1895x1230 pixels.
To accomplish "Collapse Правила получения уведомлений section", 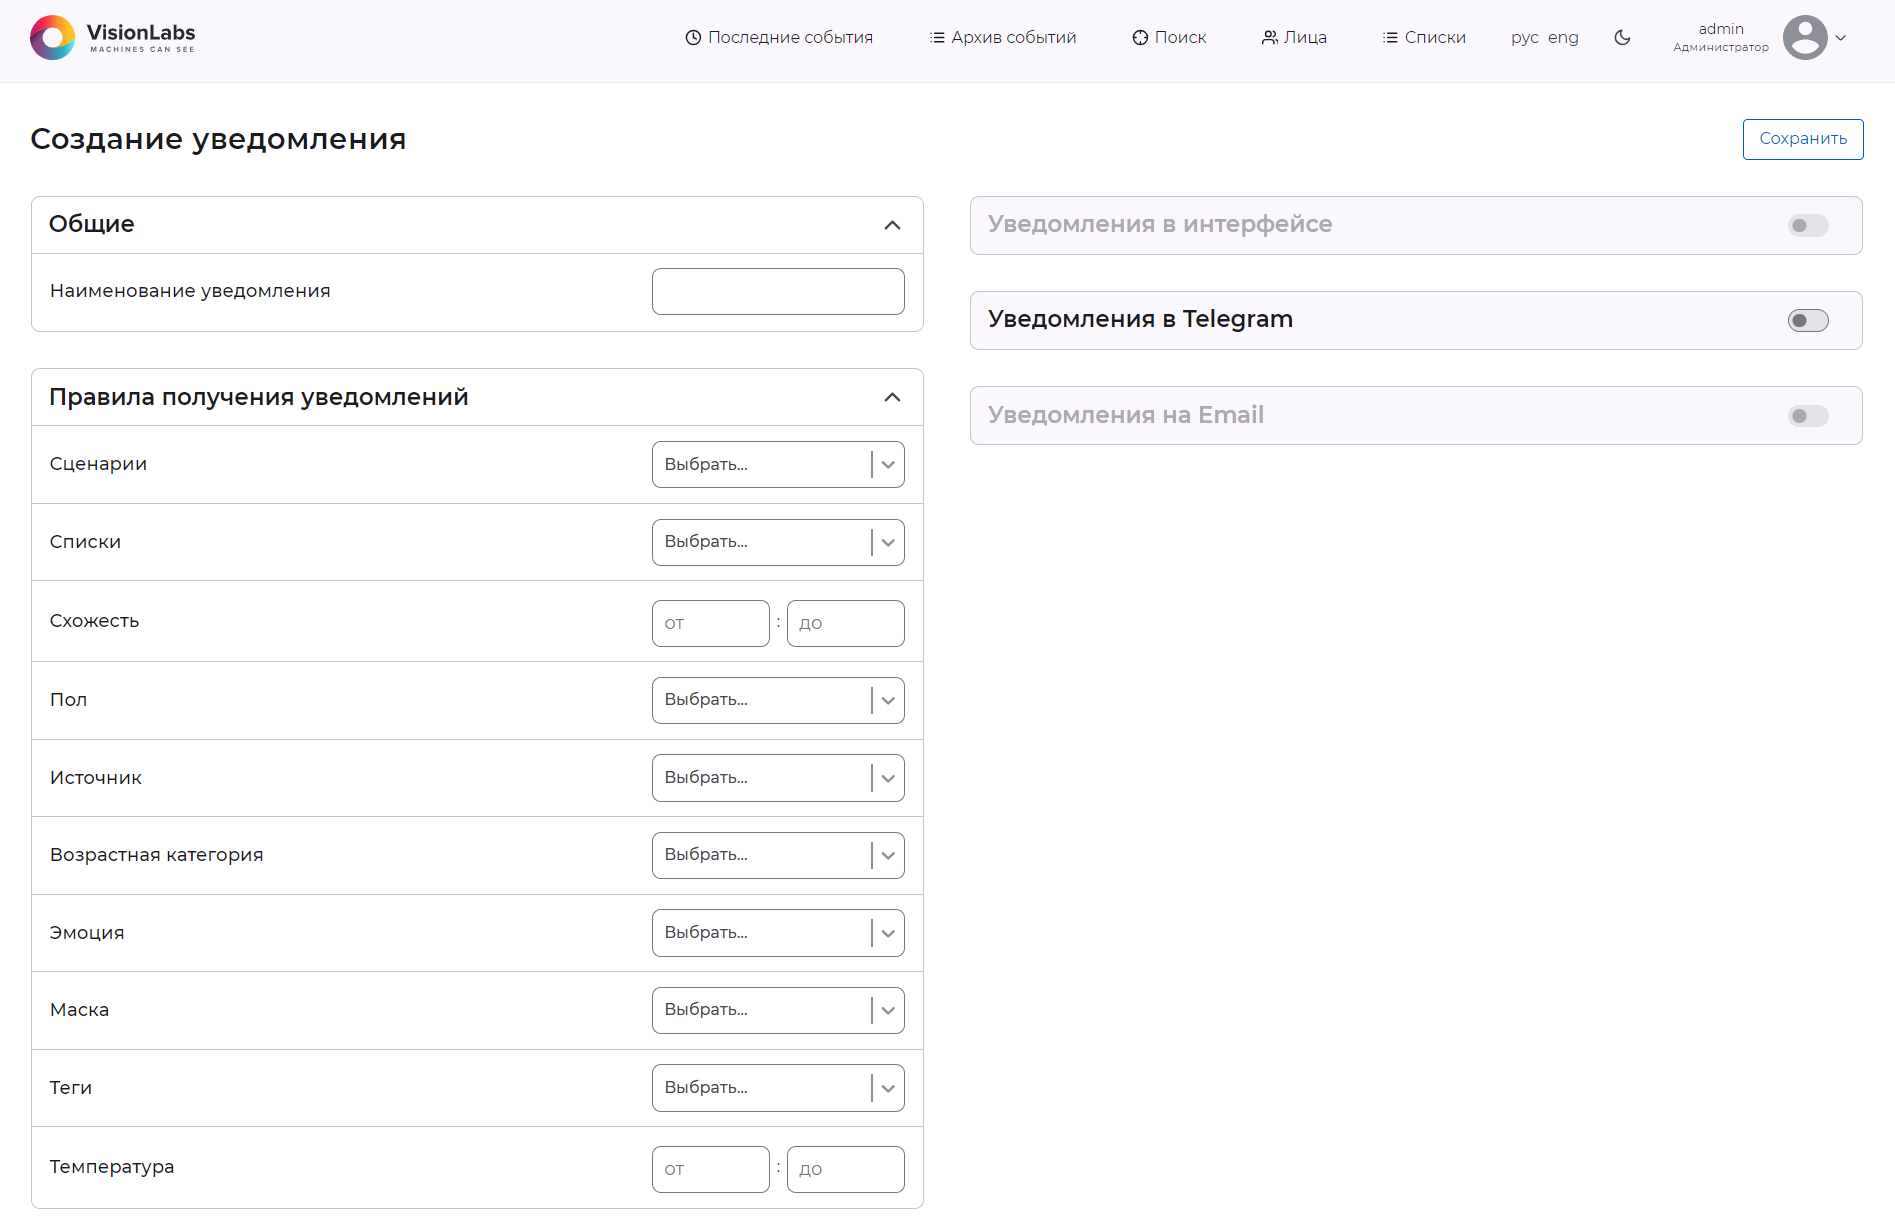I will click(x=892, y=397).
